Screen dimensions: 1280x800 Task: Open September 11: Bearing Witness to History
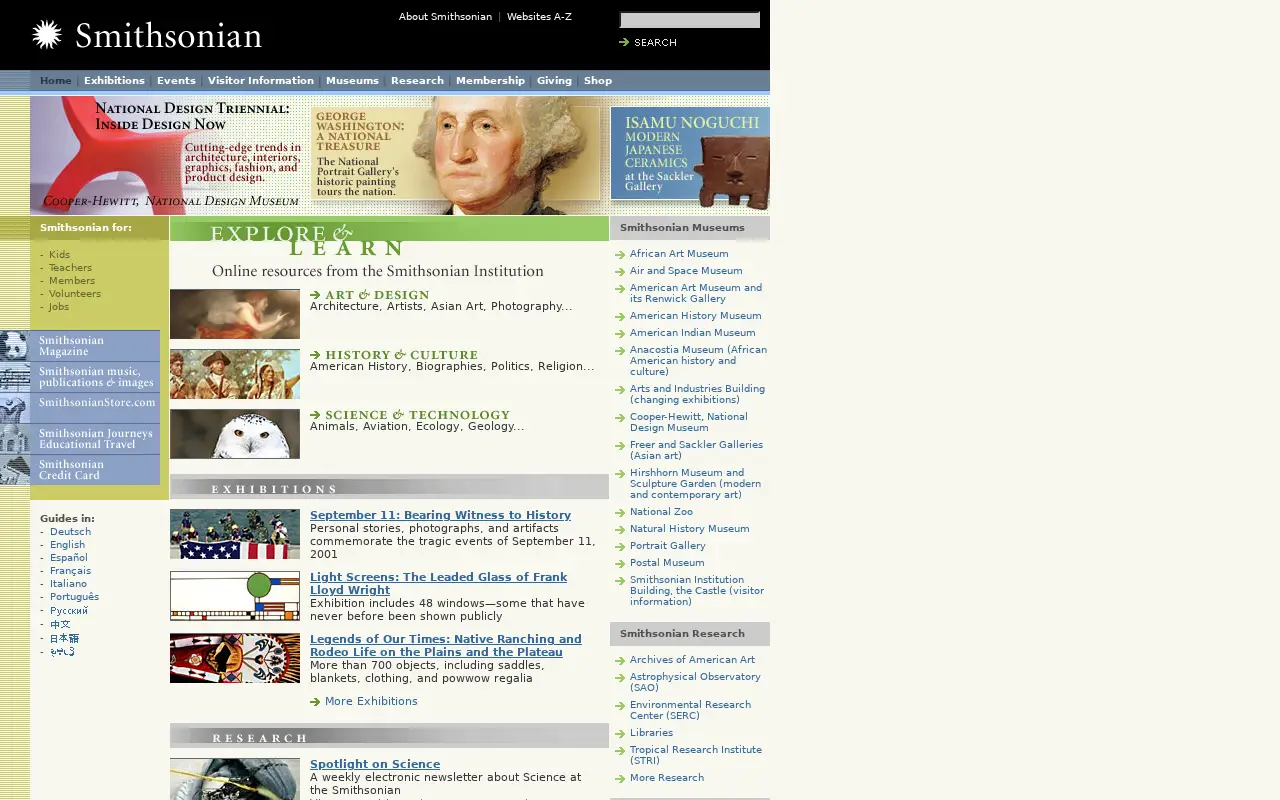(440, 516)
